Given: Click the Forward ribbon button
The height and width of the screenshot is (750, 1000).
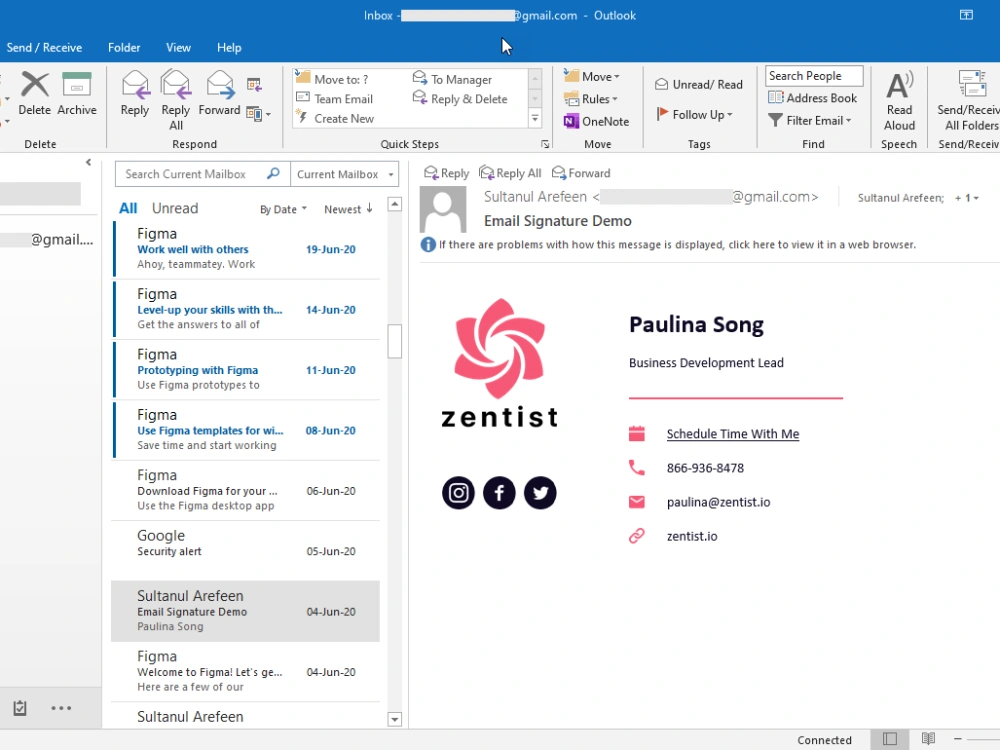Looking at the screenshot, I should click(219, 93).
